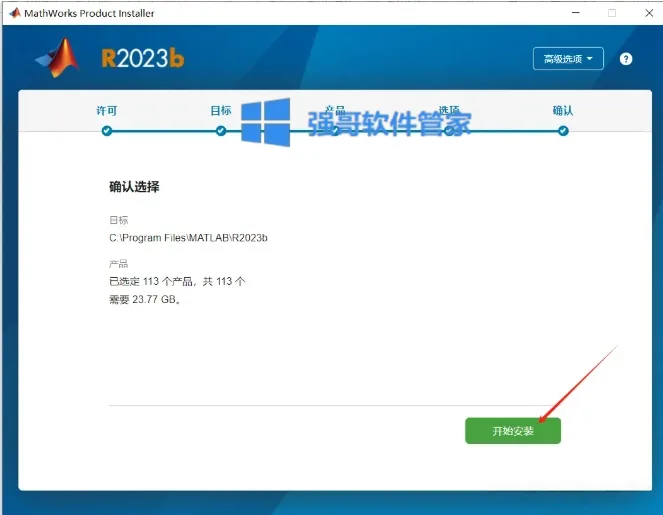663x515 pixels.
Task: Click the text 需要 23.77 GB
Action: pyautogui.click(x=145, y=300)
